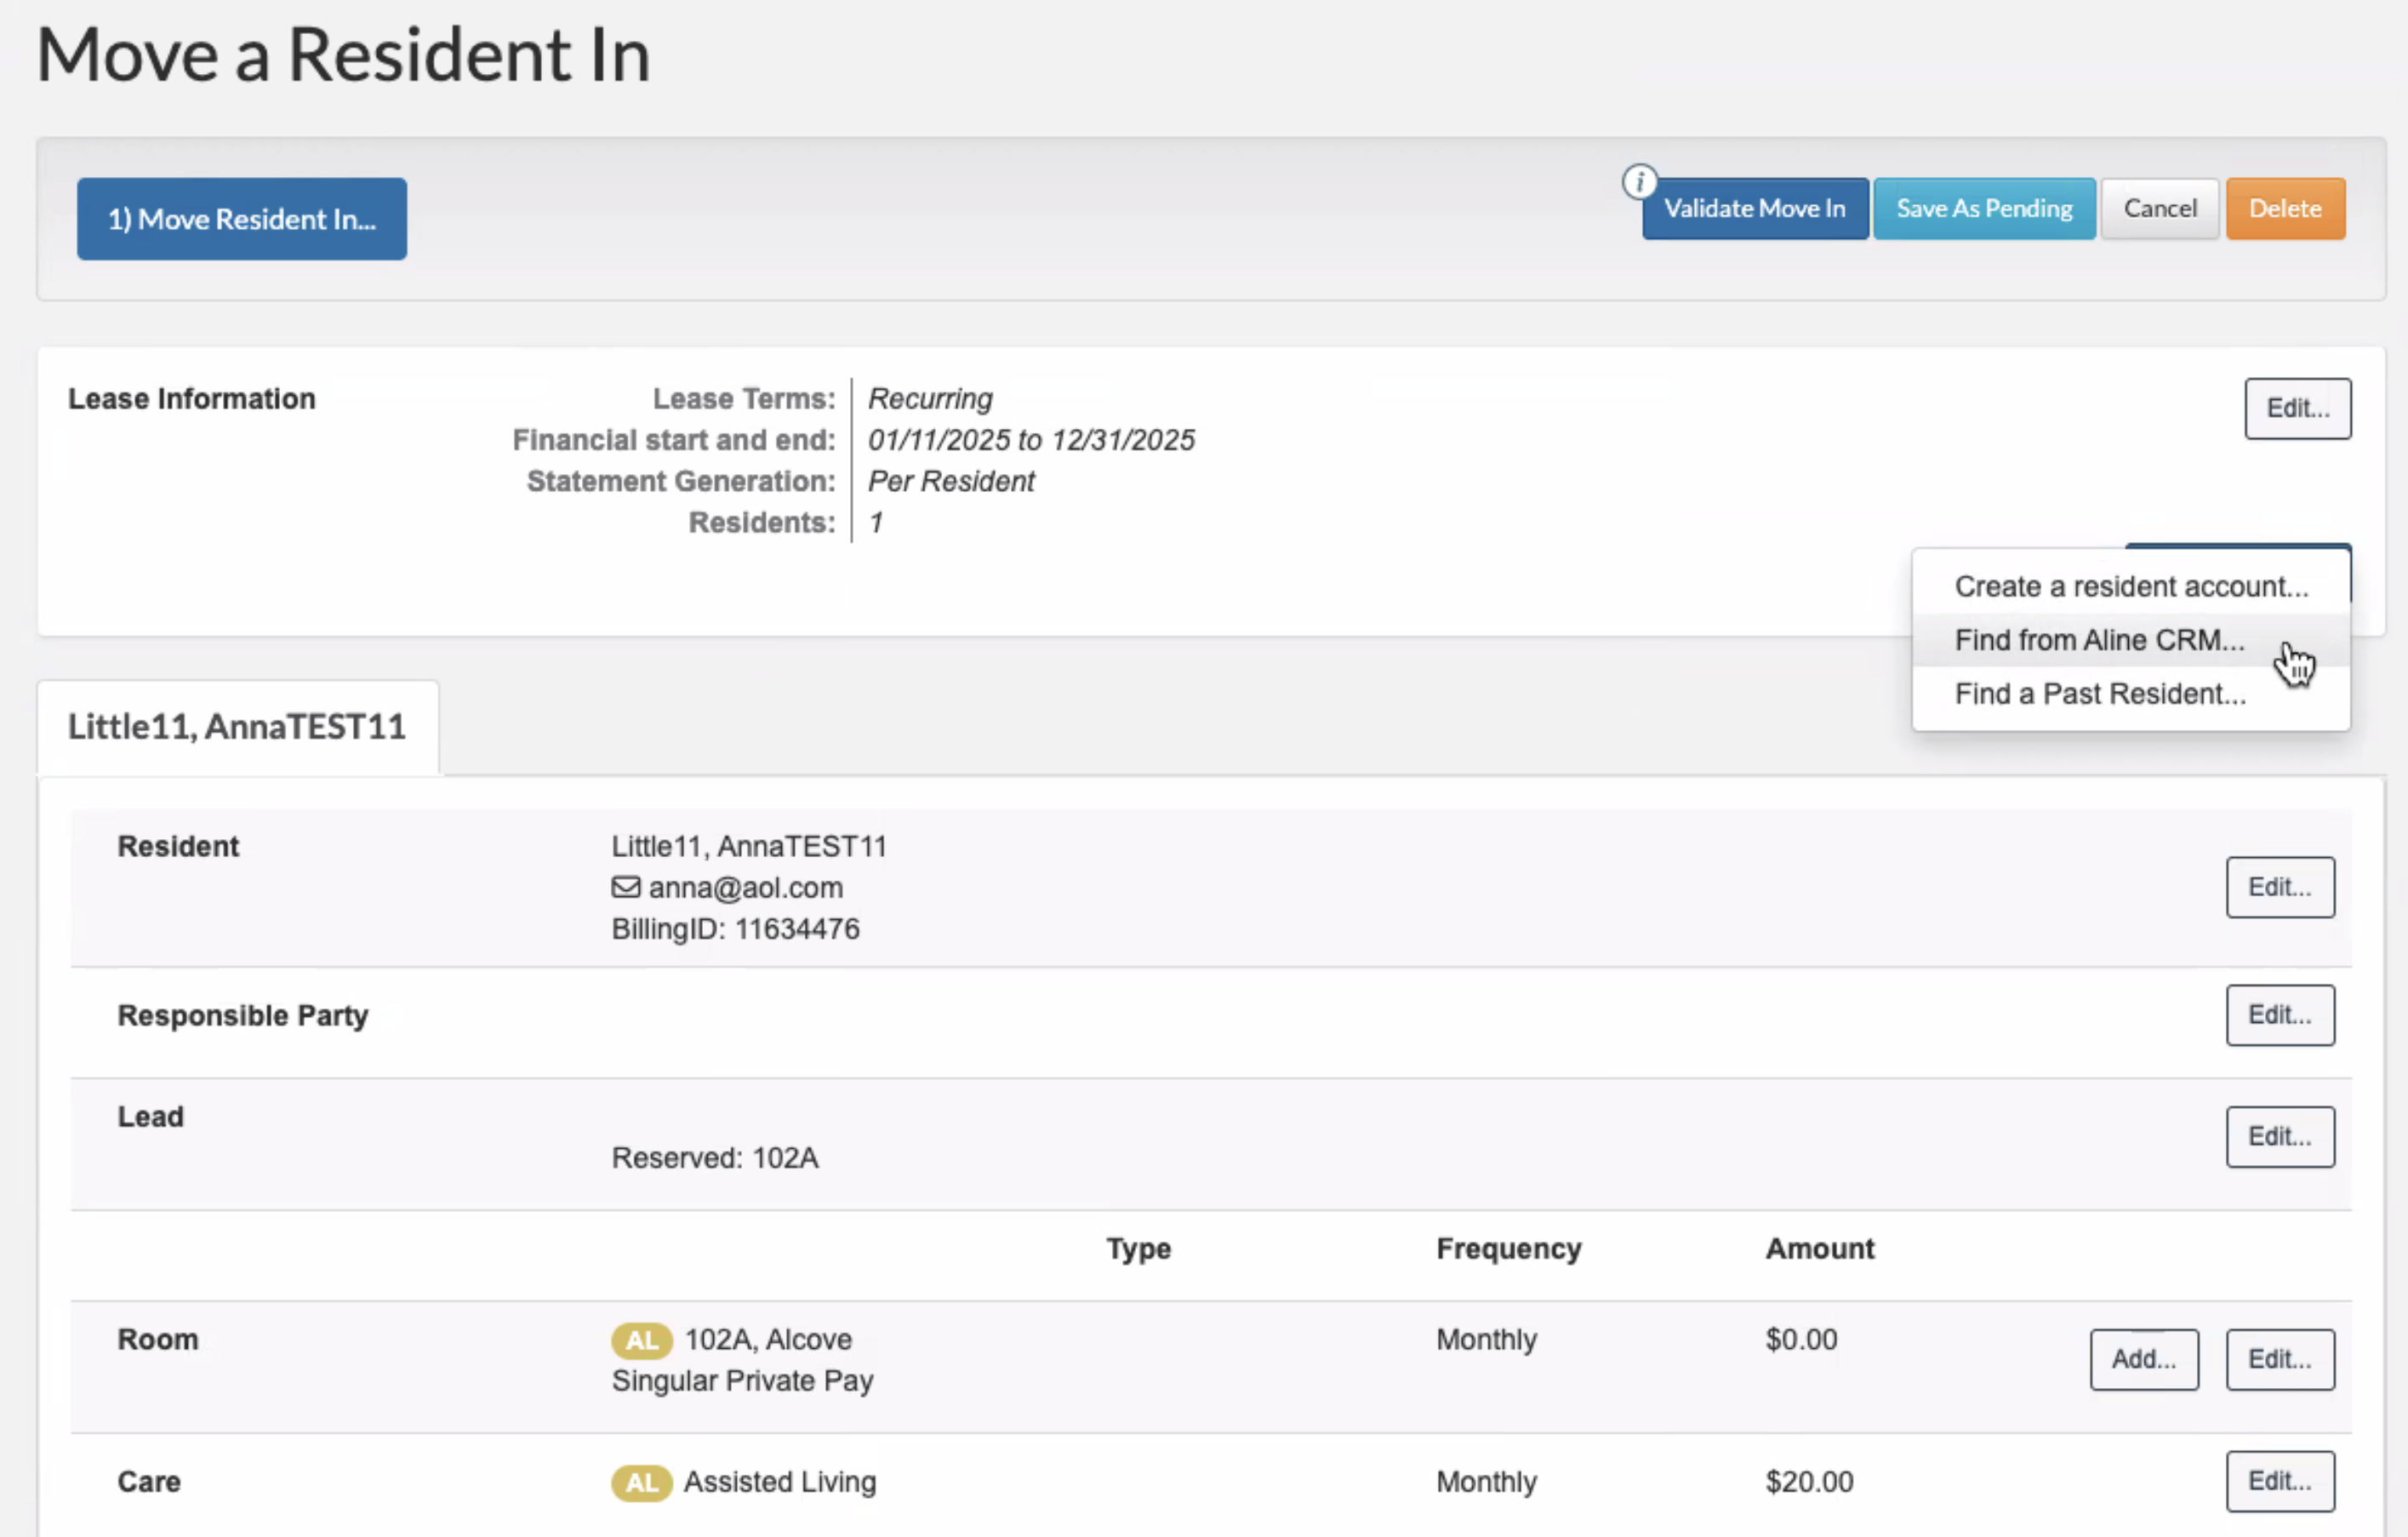Delete this move-in record
This screenshot has width=2408, height=1537.
coord(2285,209)
